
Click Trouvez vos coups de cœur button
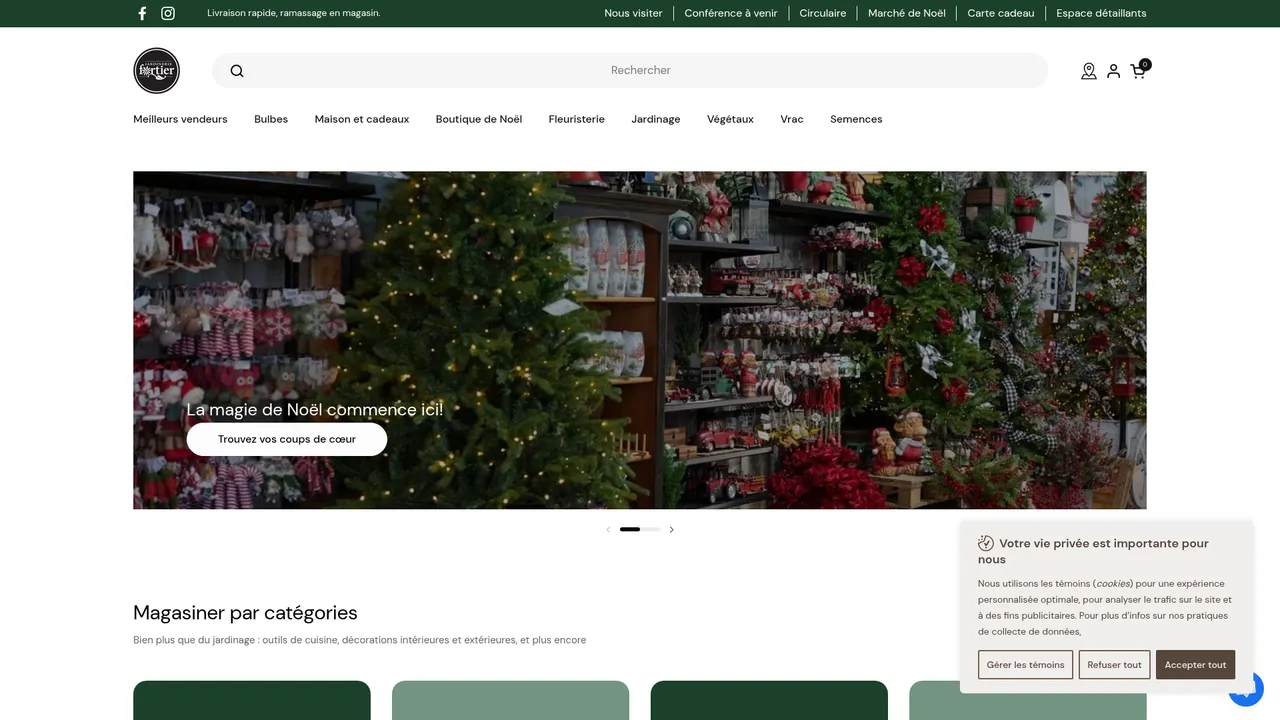tap(287, 439)
